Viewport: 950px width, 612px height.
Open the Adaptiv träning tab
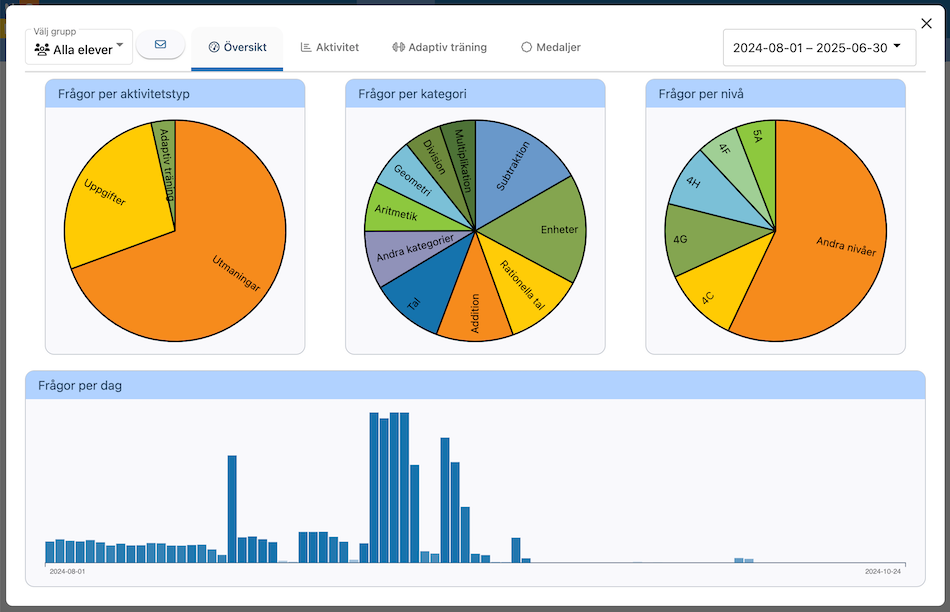pyautogui.click(x=439, y=47)
